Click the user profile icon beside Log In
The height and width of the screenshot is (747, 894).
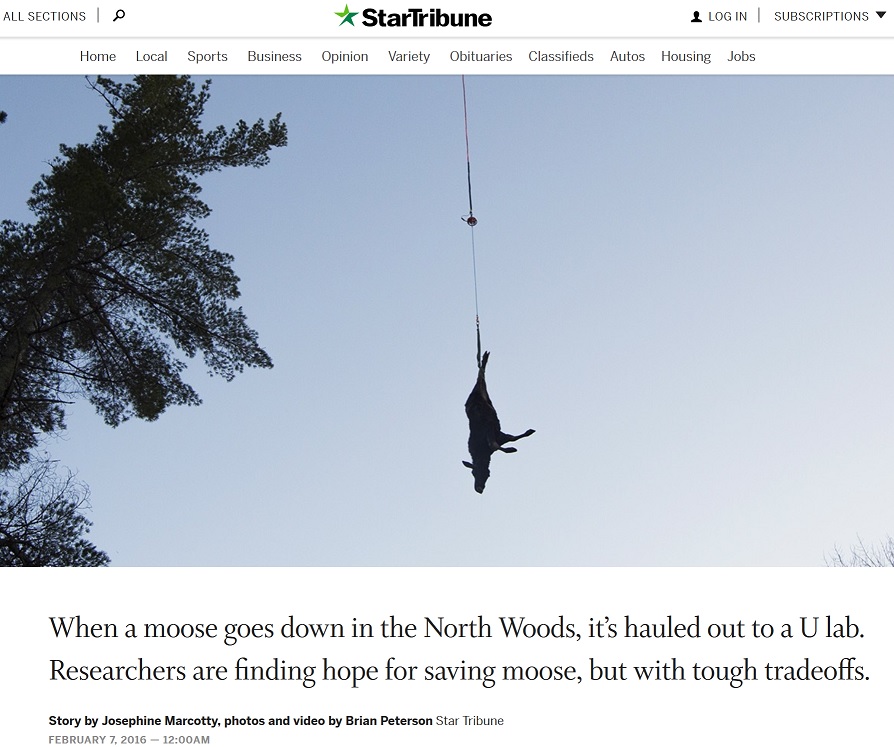[x=696, y=17]
